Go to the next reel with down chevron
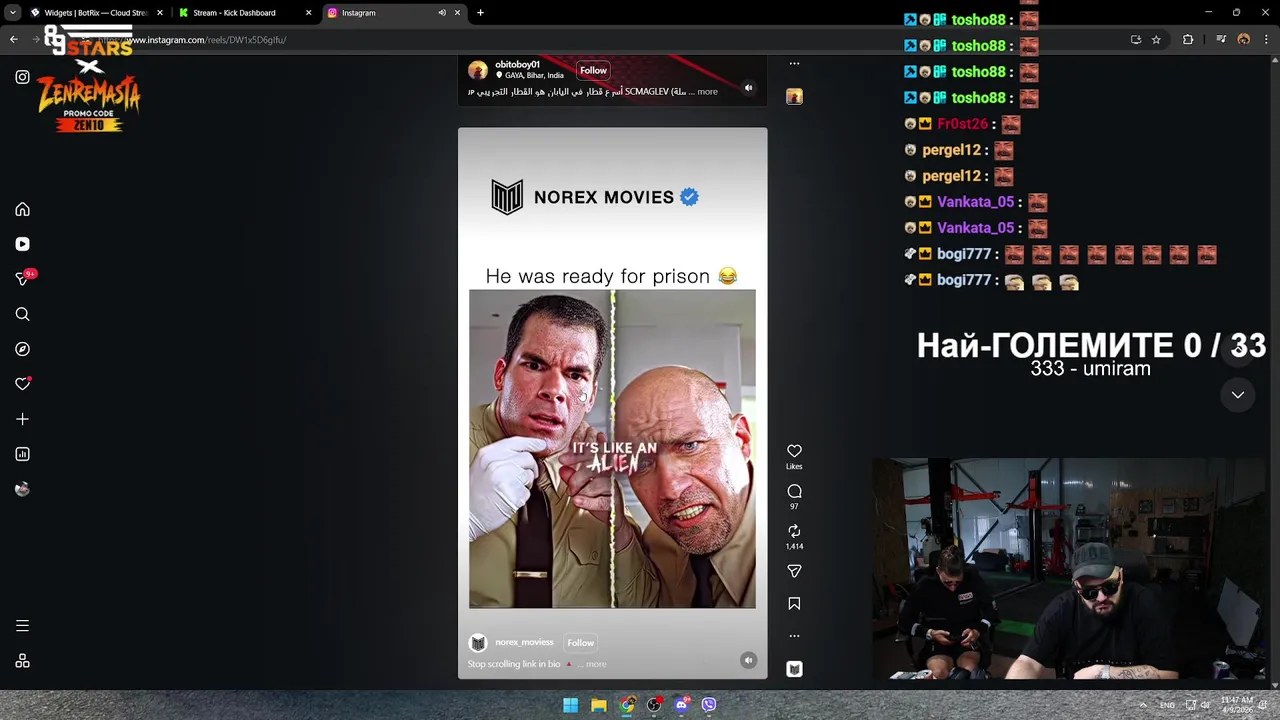The height and width of the screenshot is (720, 1280). [1238, 395]
